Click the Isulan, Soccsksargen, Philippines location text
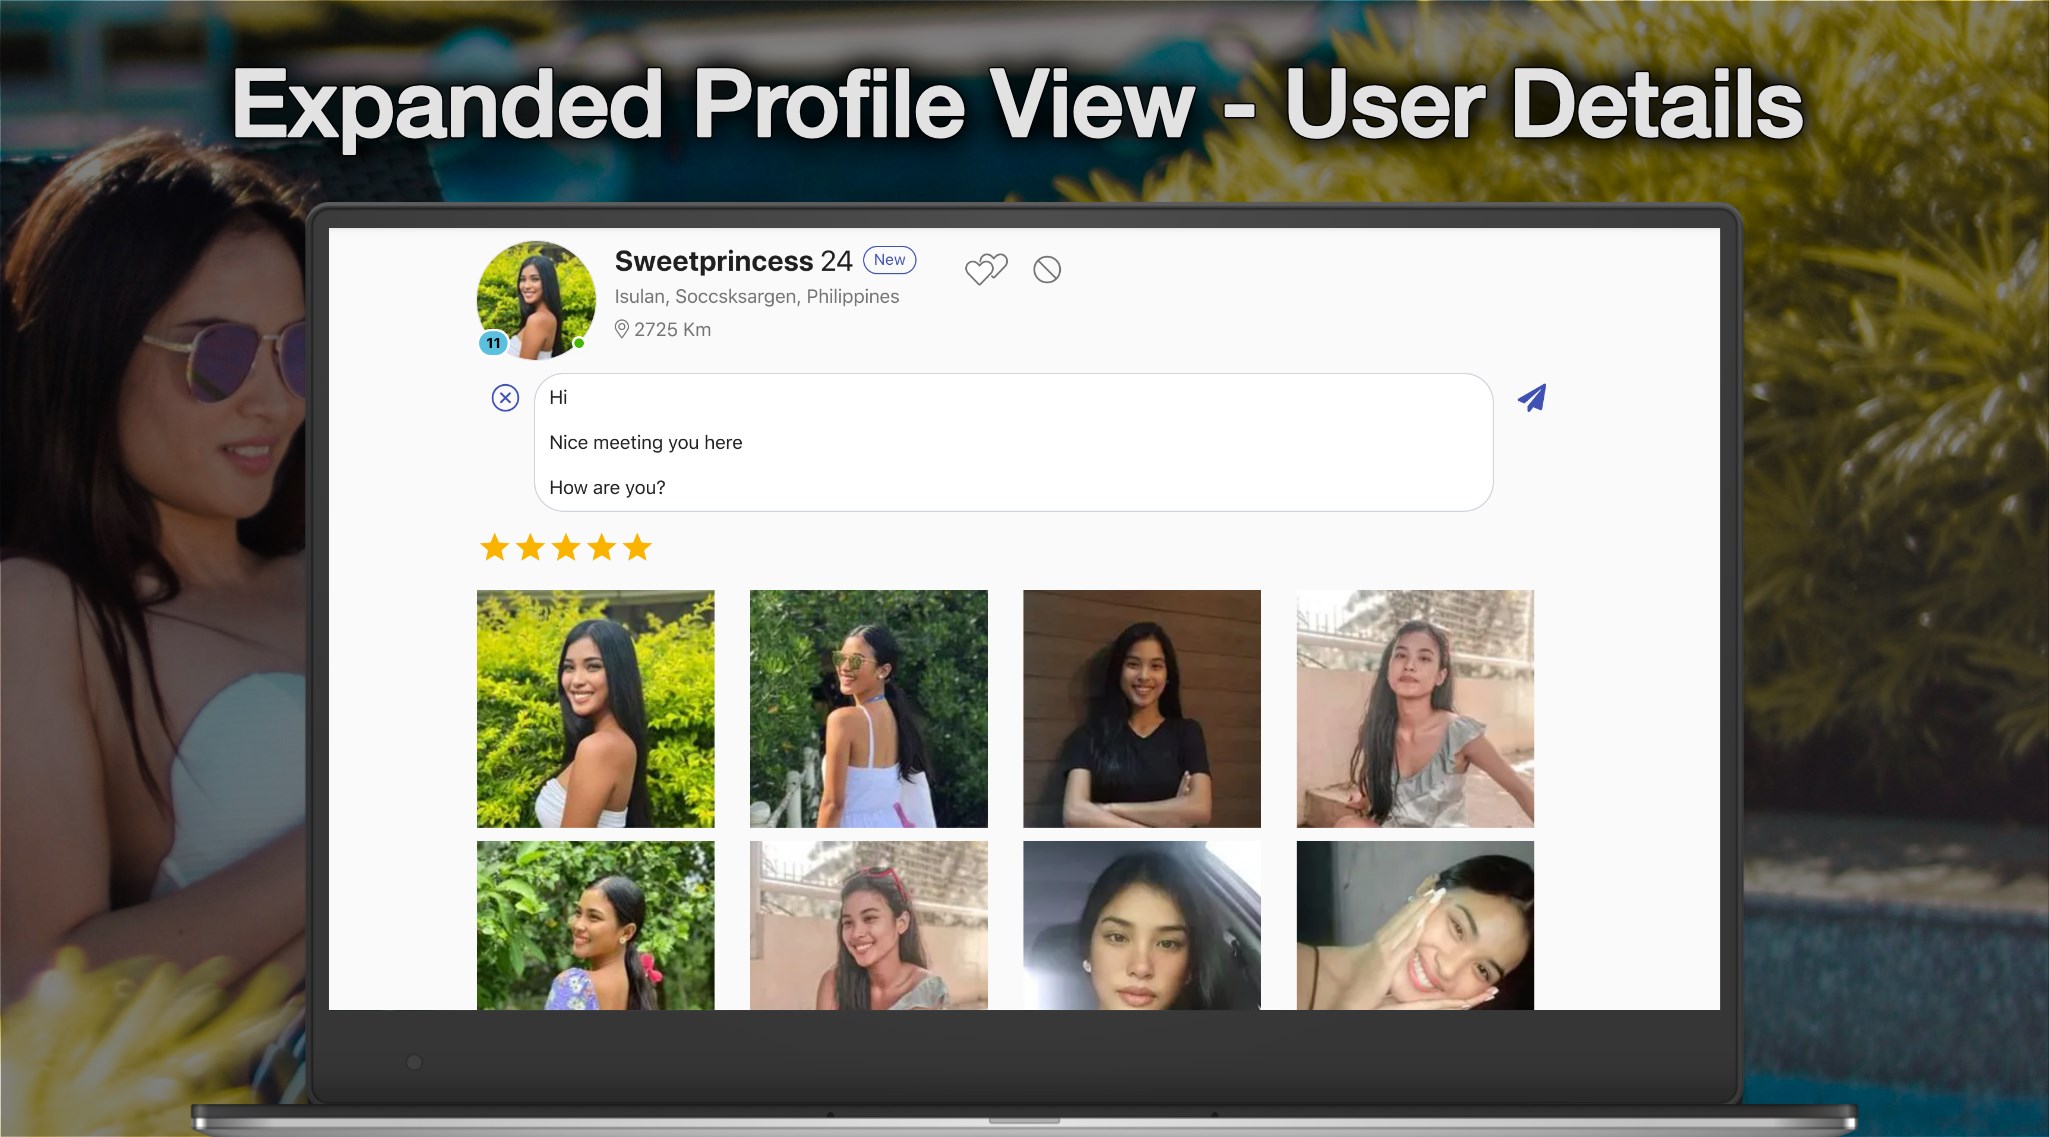This screenshot has height=1137, width=2049. click(756, 297)
